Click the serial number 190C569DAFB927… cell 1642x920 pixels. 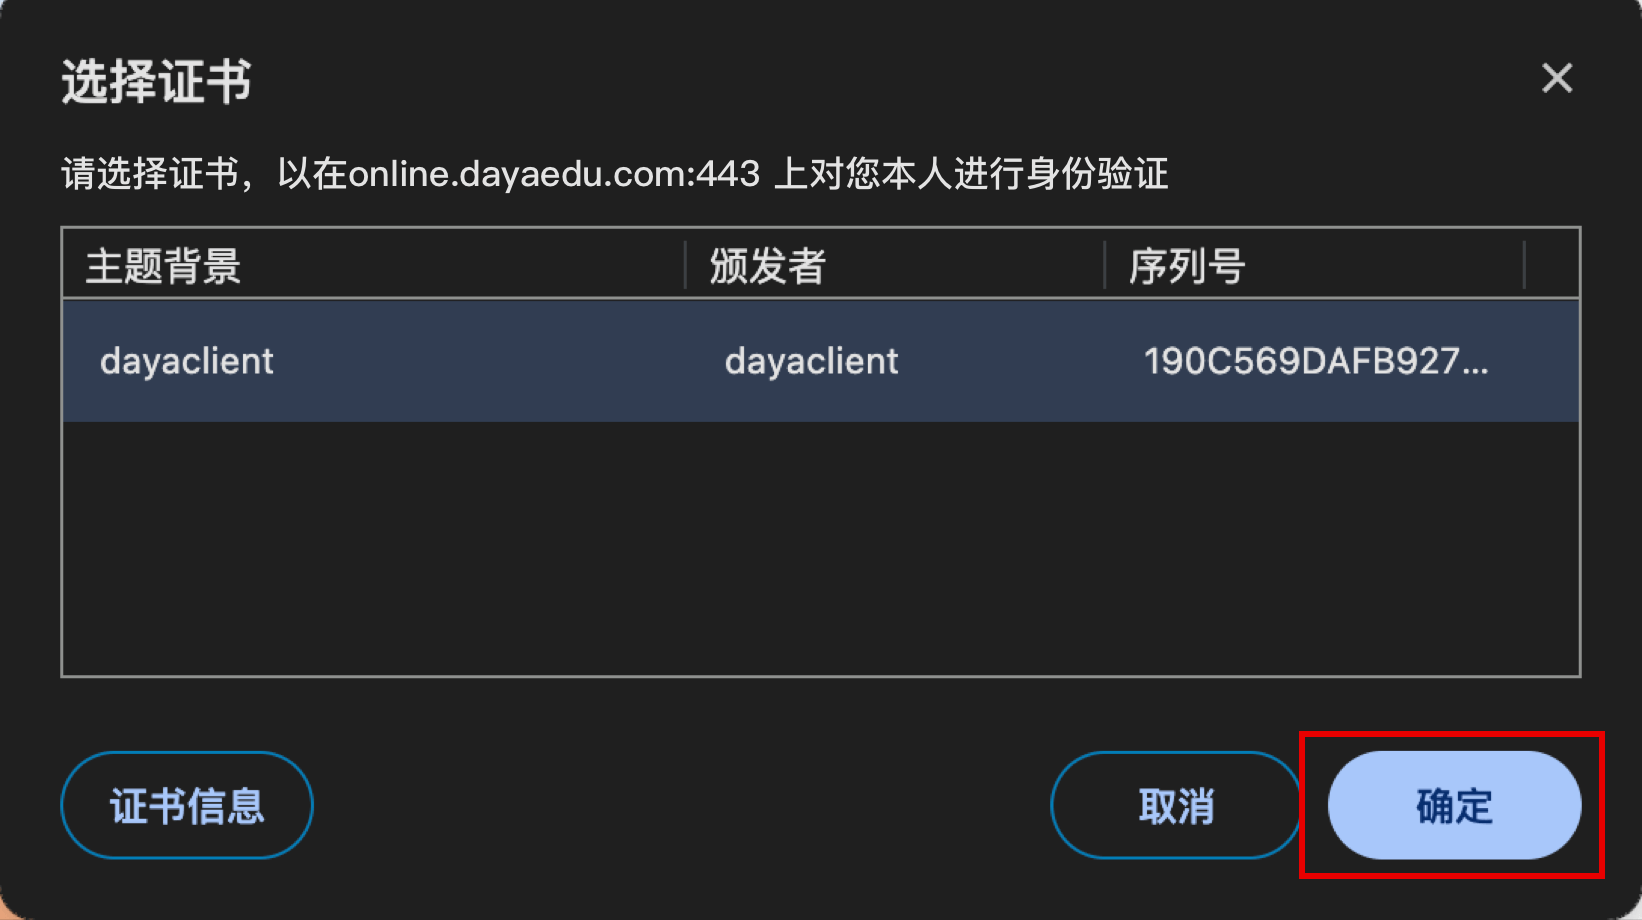[x=1316, y=361]
